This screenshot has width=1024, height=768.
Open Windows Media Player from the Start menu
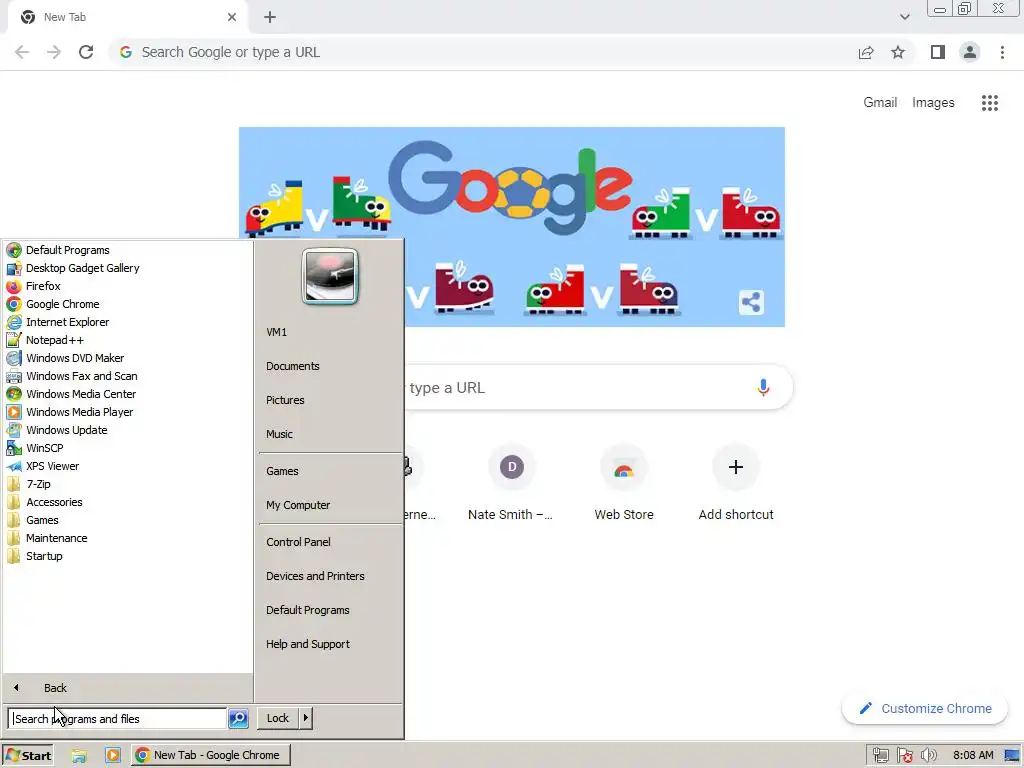(79, 412)
